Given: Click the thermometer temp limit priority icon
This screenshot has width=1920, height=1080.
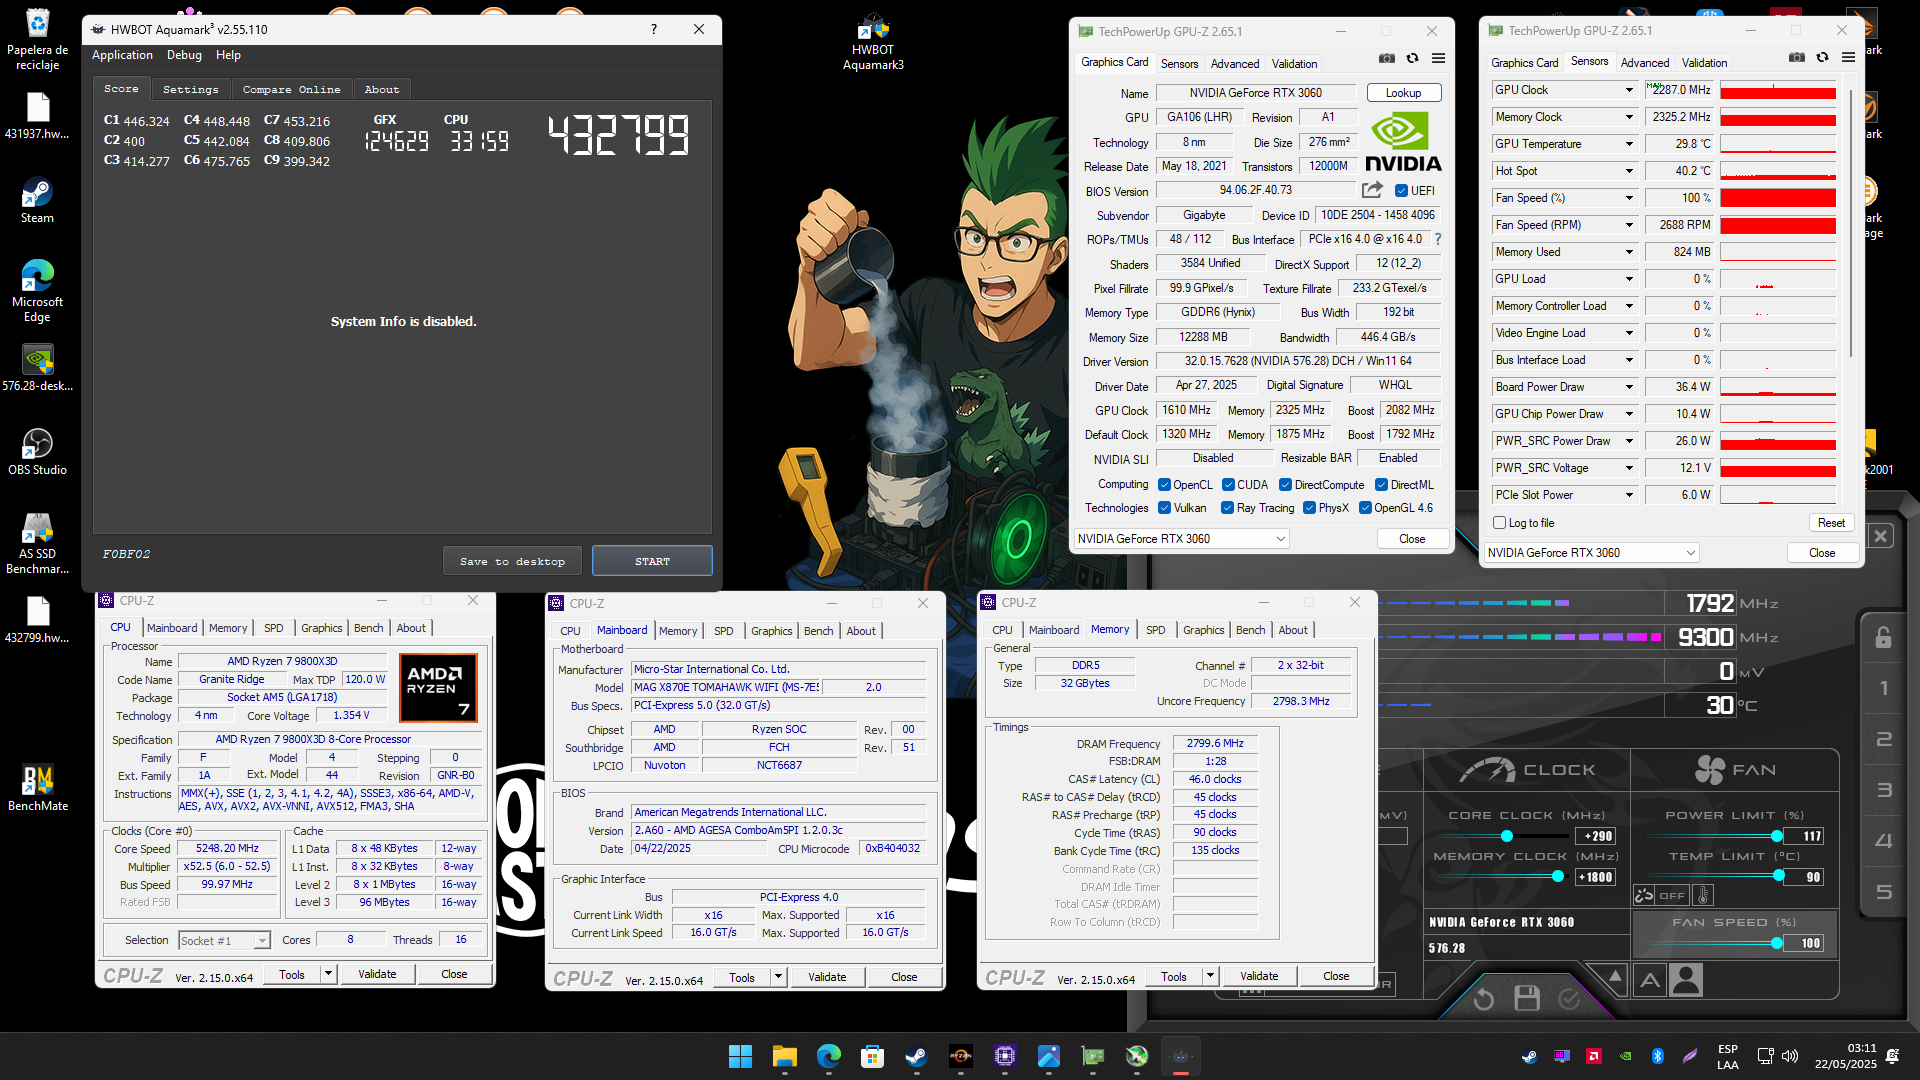Looking at the screenshot, I should pyautogui.click(x=1704, y=895).
